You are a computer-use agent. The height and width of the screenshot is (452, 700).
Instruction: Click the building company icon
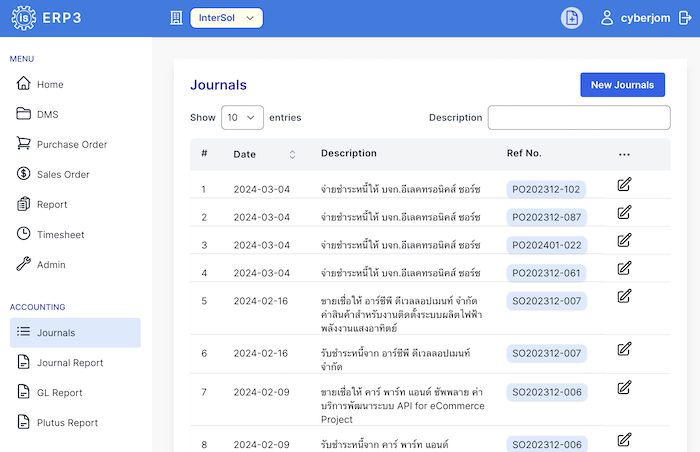pyautogui.click(x=176, y=18)
